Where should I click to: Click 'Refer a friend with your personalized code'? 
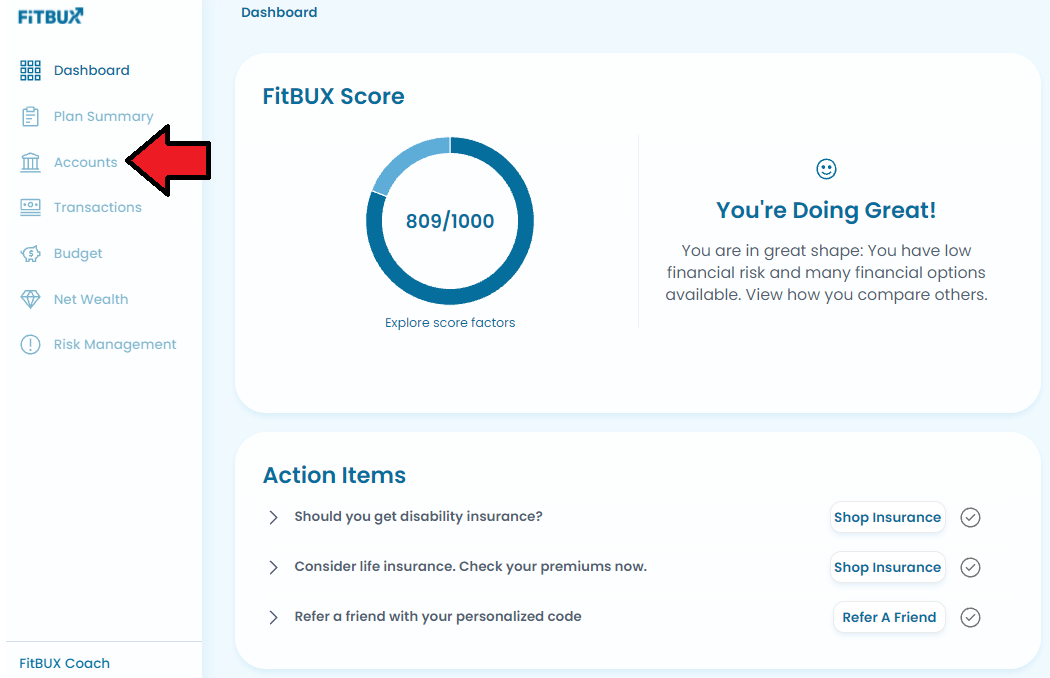(438, 616)
